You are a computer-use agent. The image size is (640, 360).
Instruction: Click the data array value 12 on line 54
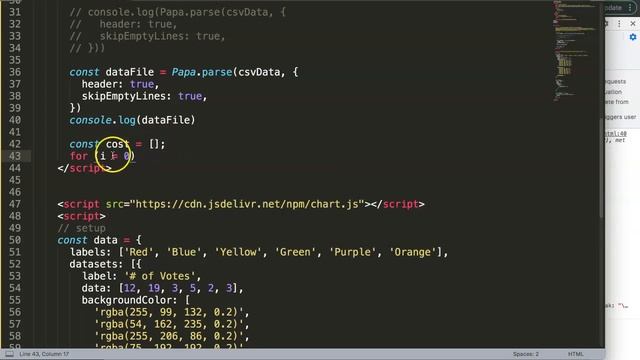tap(129, 288)
